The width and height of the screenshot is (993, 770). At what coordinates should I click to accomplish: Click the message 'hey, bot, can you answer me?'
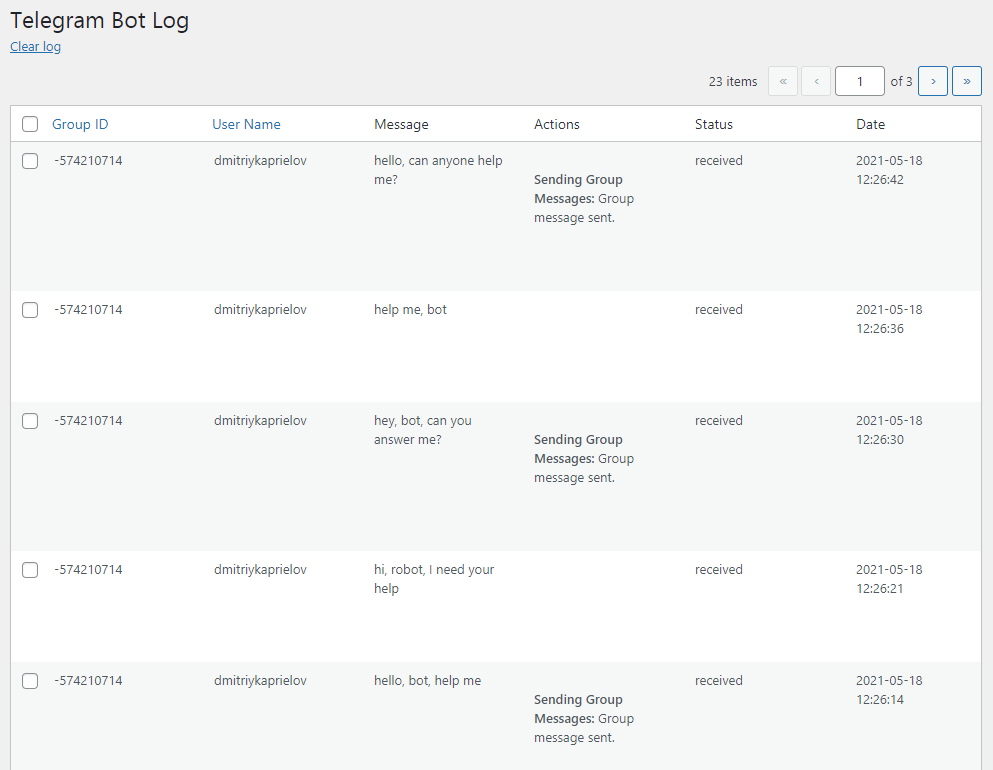(422, 430)
